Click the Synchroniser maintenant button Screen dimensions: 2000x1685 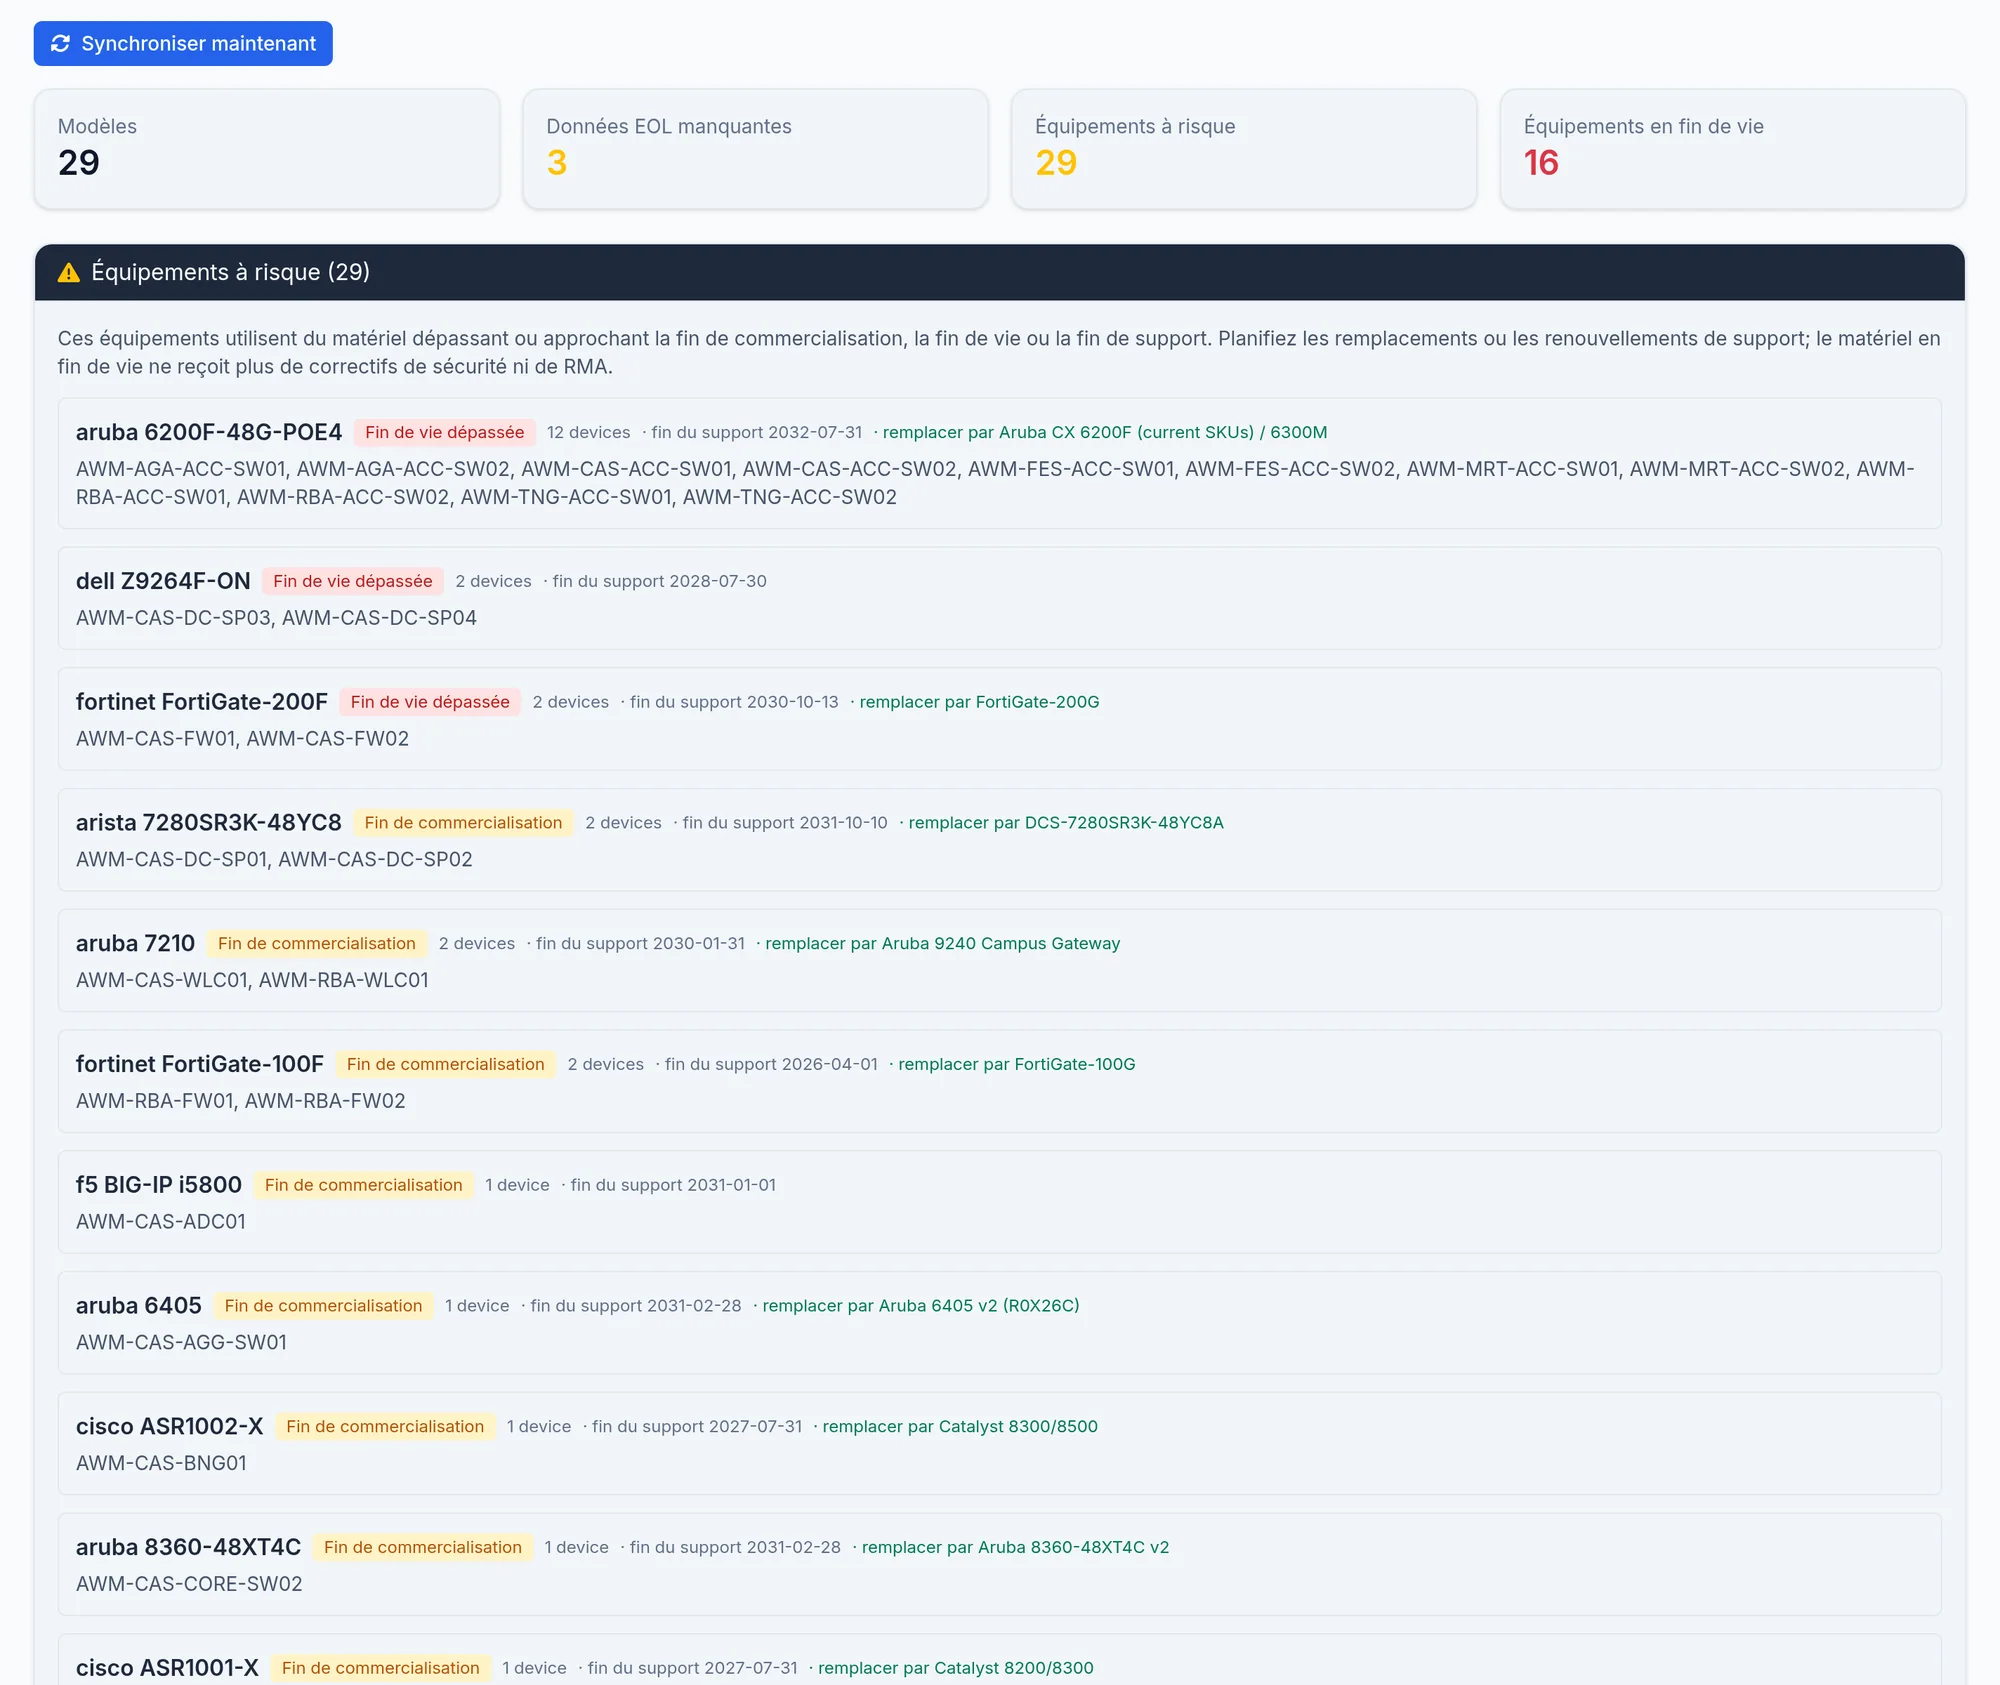(x=183, y=44)
